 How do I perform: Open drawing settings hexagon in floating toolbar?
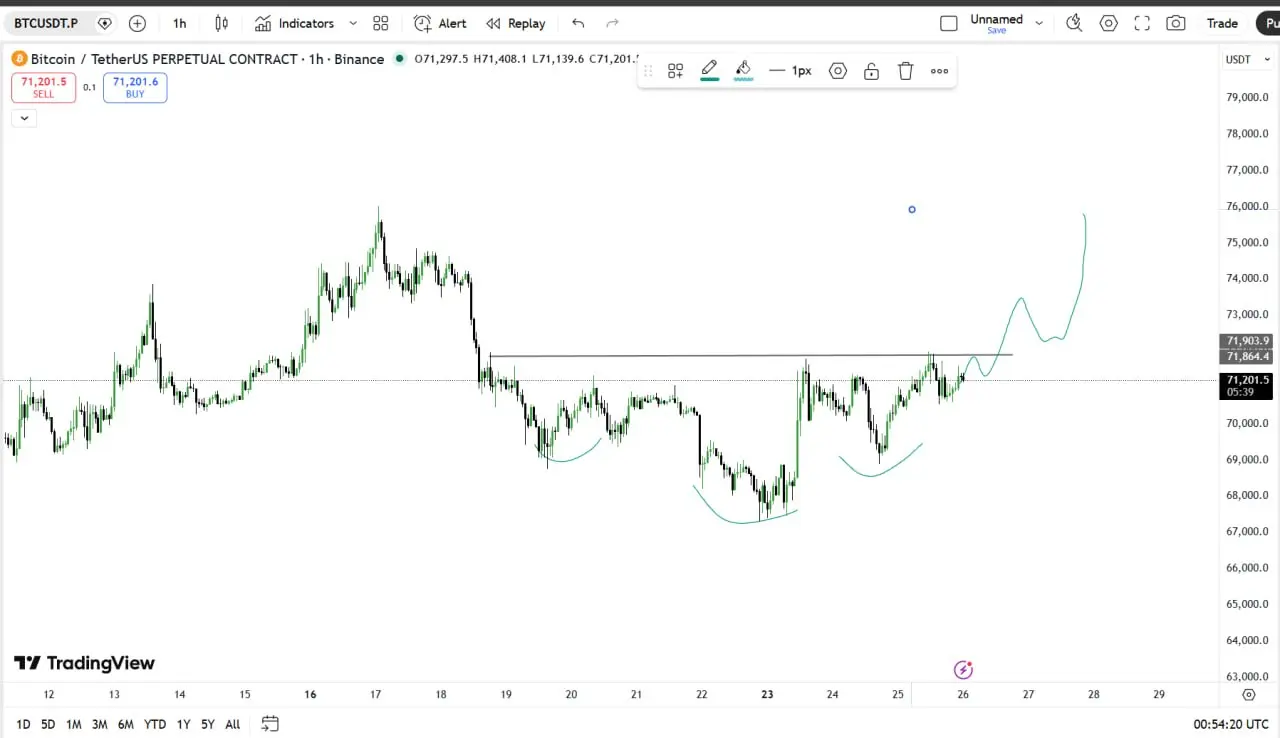pyautogui.click(x=838, y=71)
